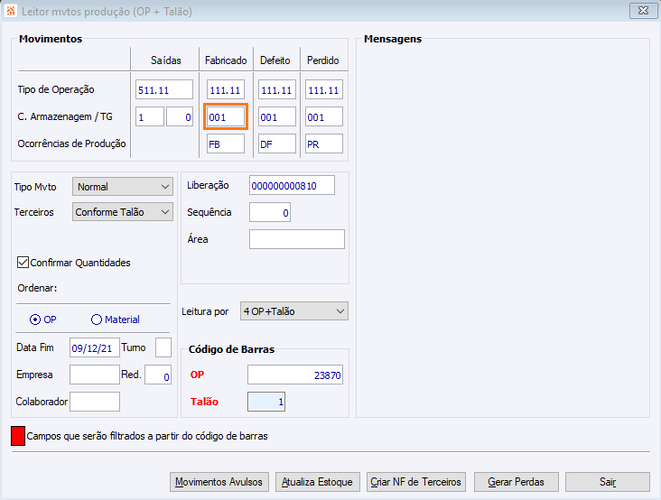Select the Material radio button under Ordenar
Image resolution: width=661 pixels, height=500 pixels.
click(96, 320)
